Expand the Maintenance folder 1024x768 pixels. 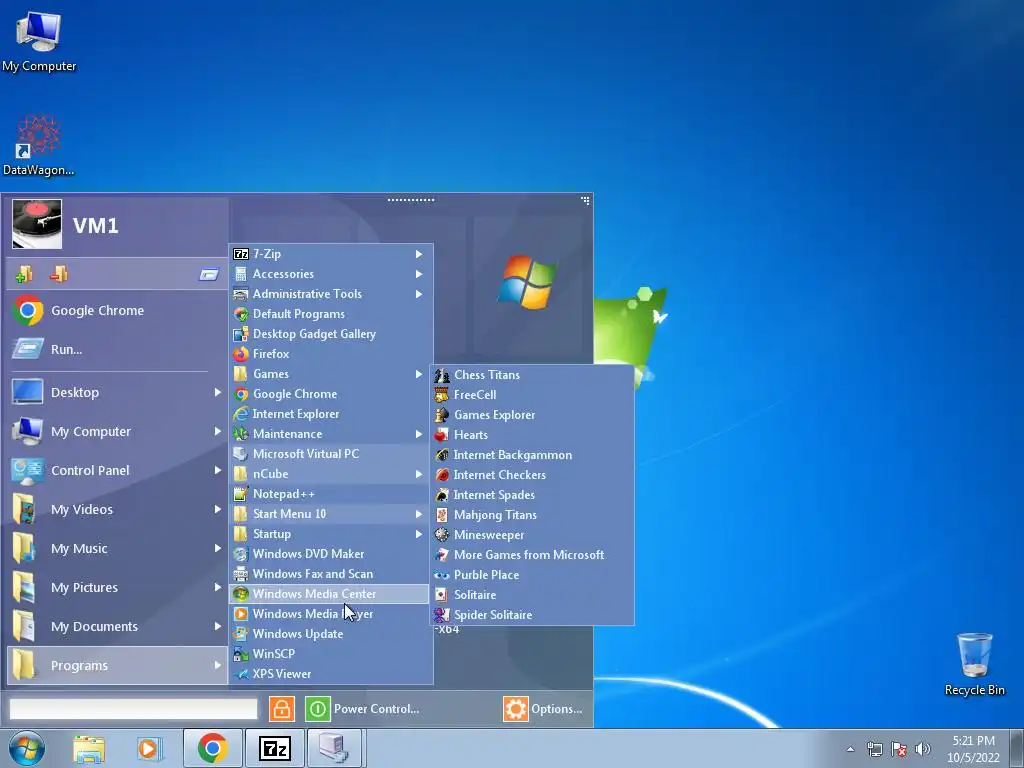330,434
